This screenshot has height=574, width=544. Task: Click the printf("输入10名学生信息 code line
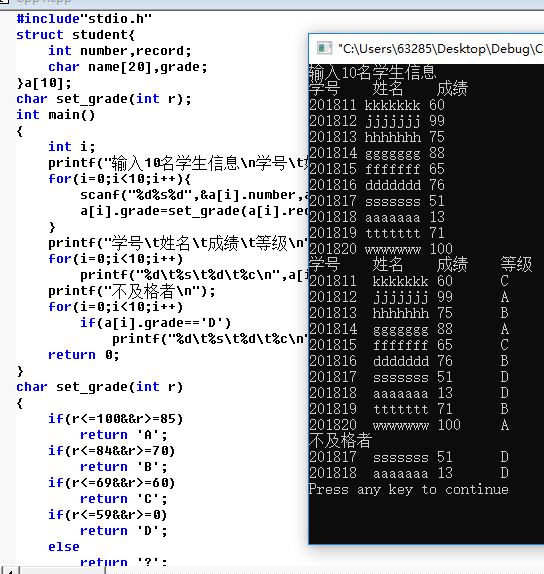tap(178, 163)
